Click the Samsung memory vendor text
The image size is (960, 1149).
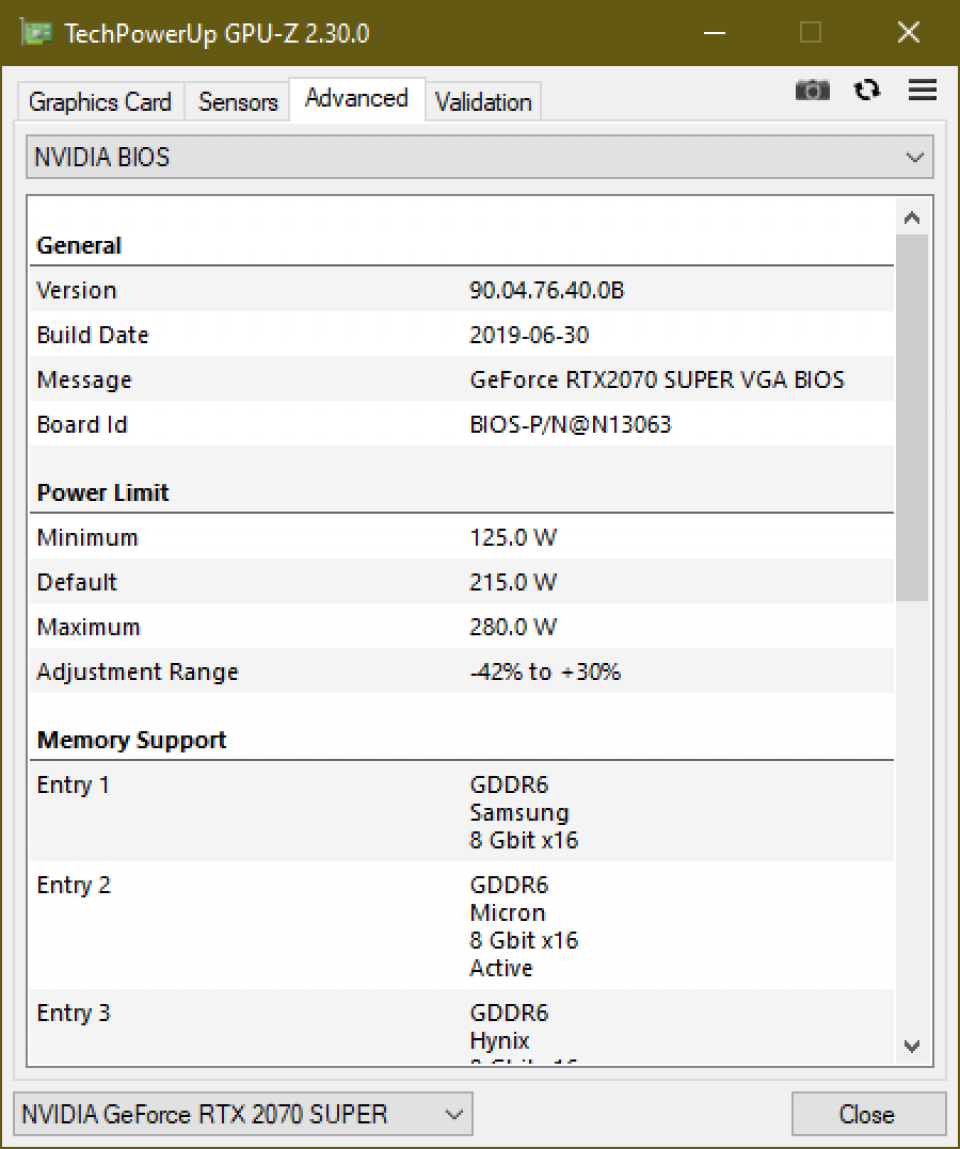519,813
